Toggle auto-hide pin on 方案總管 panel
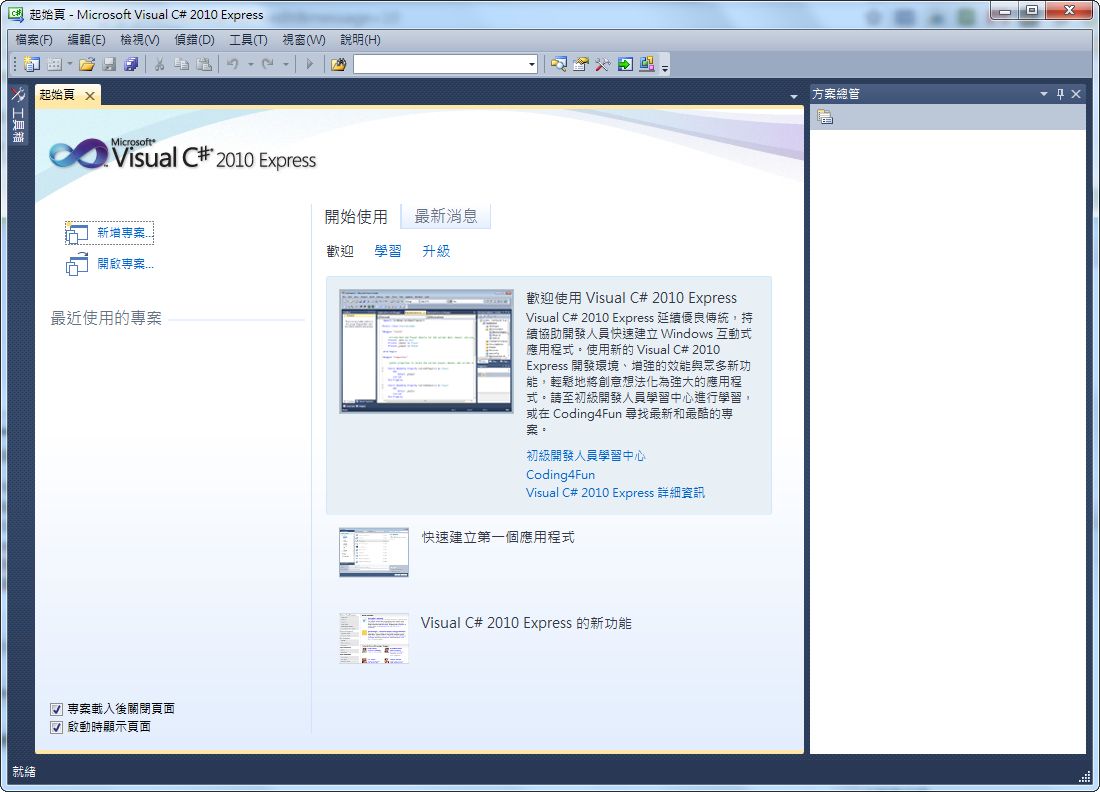This screenshot has height=792, width=1100. [1060, 94]
